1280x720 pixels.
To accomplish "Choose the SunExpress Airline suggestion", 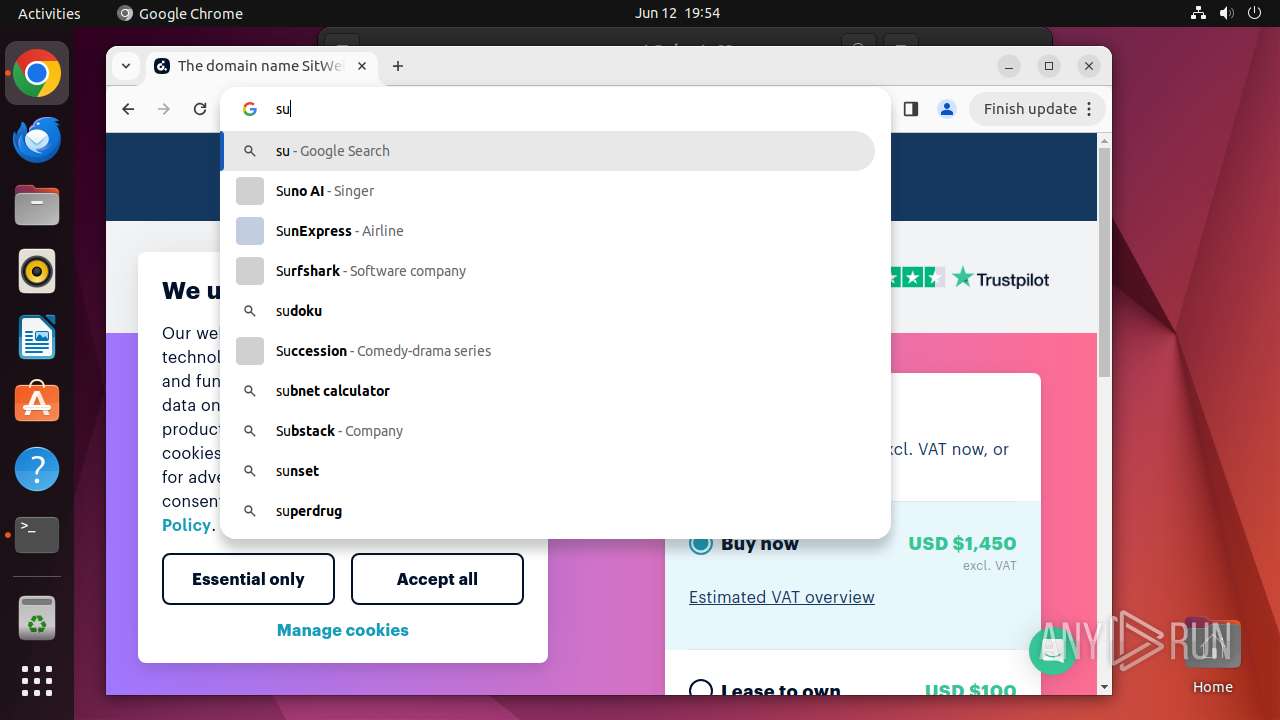I will pos(548,231).
